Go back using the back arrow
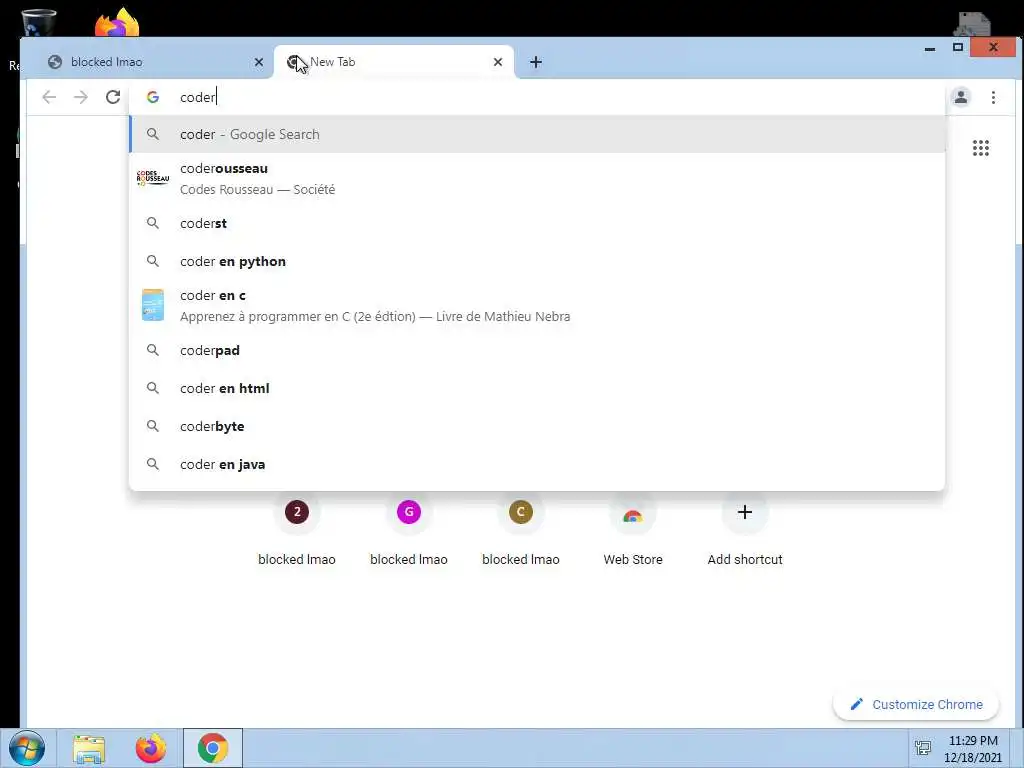The width and height of the screenshot is (1024, 768). tap(49, 97)
